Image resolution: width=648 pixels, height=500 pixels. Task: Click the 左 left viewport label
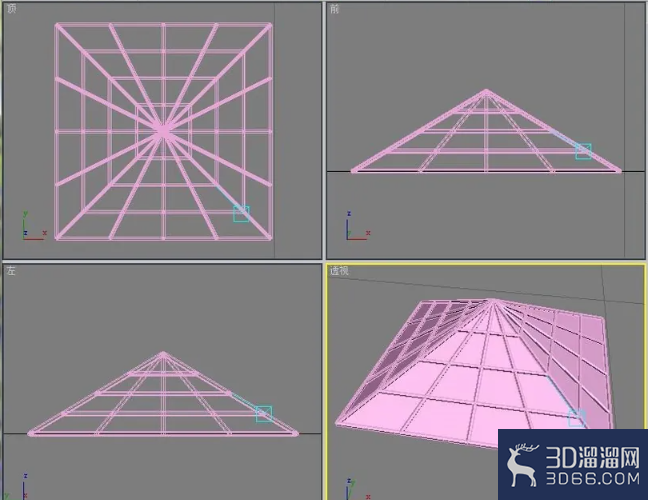11,271
